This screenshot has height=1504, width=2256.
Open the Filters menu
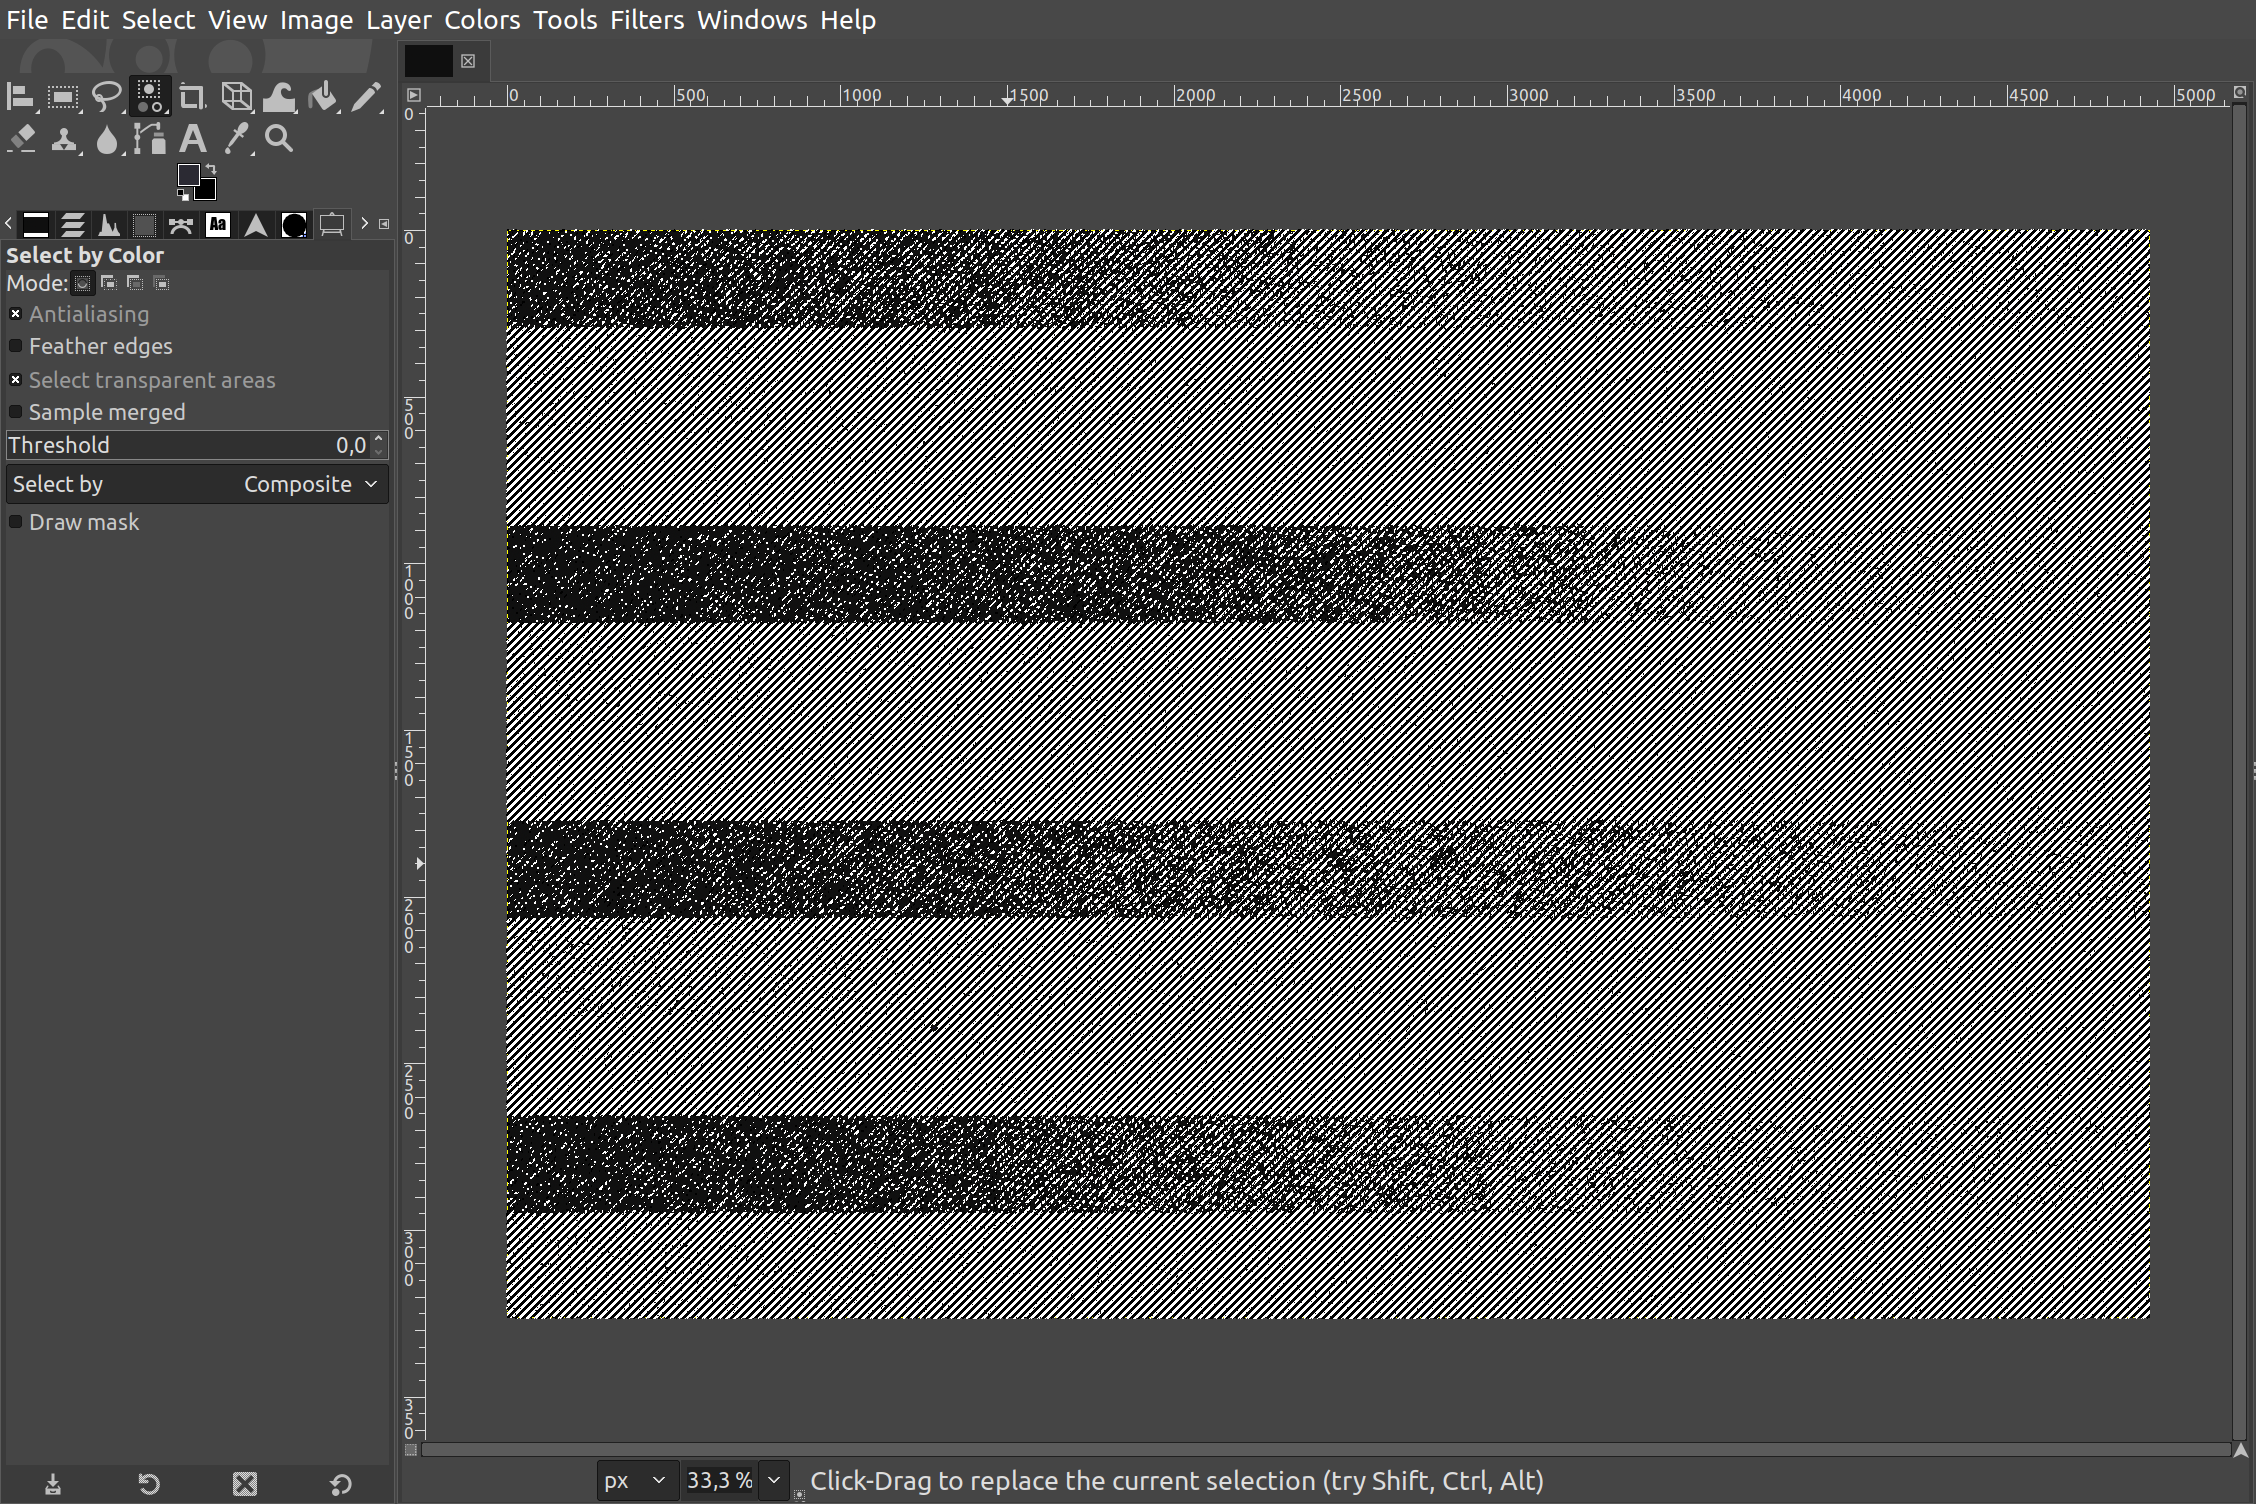click(x=646, y=20)
